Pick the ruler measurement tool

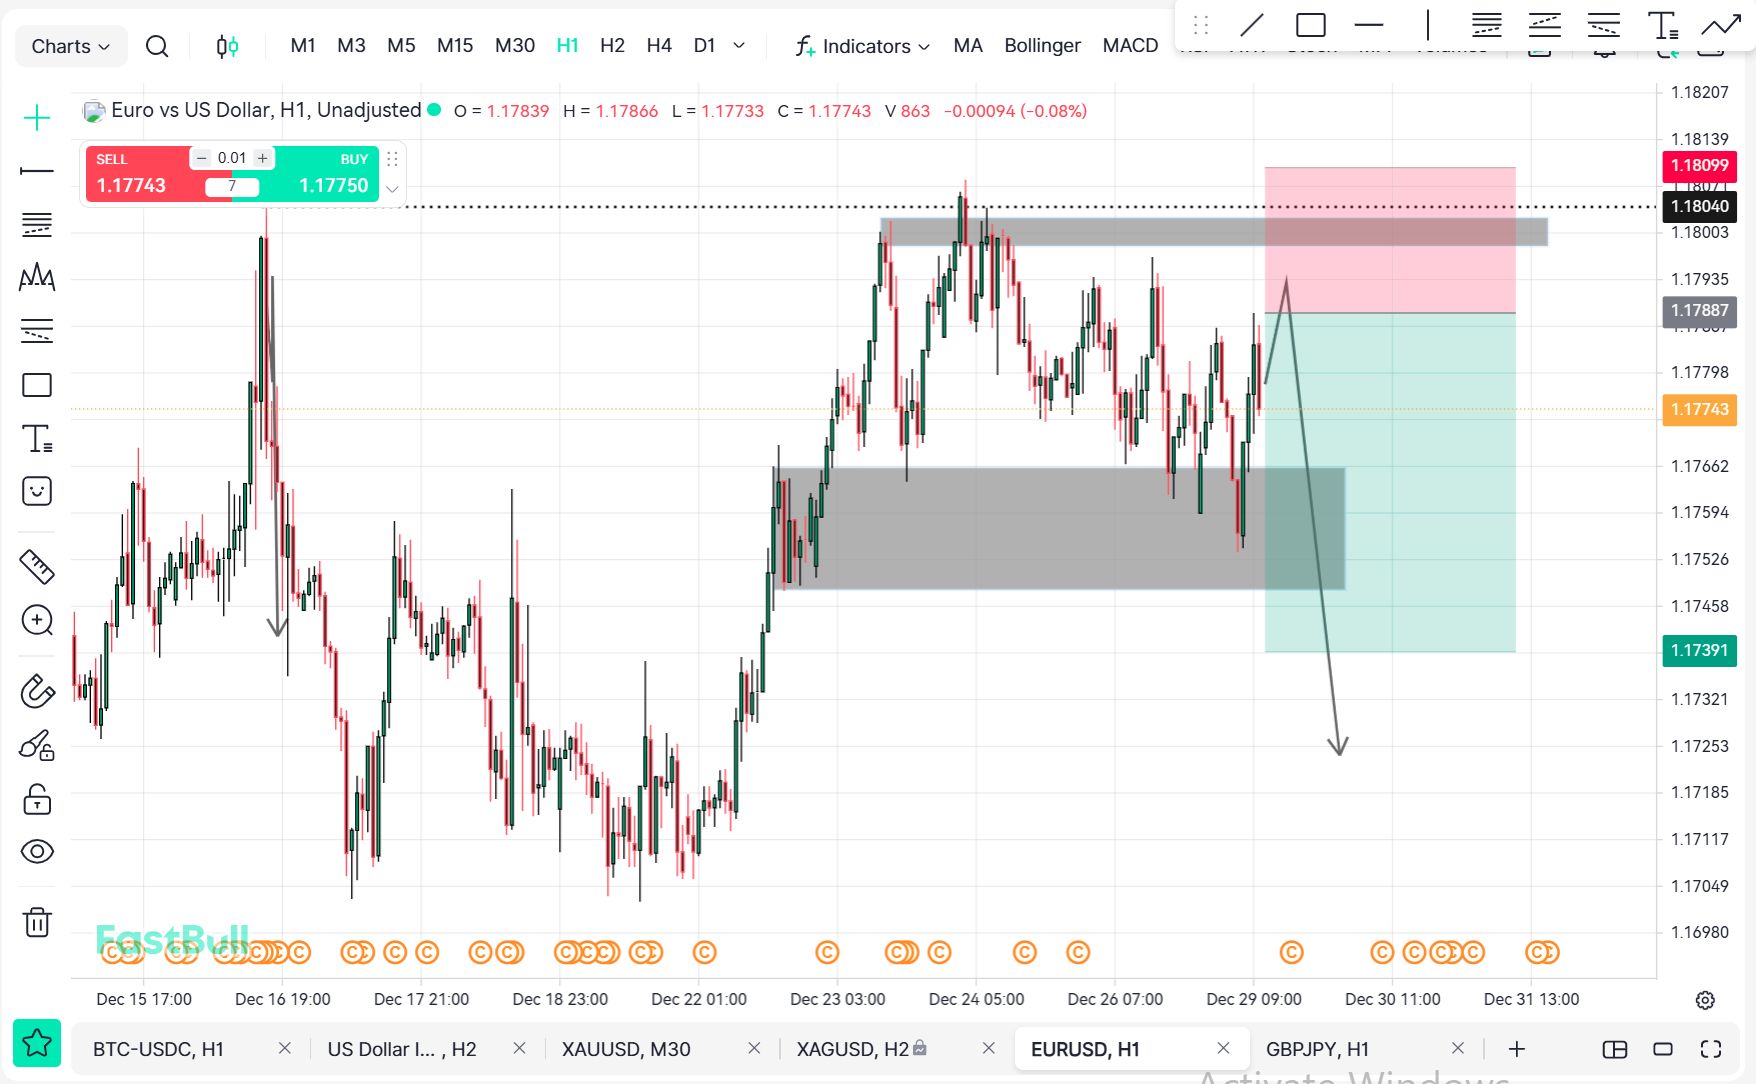click(37, 567)
